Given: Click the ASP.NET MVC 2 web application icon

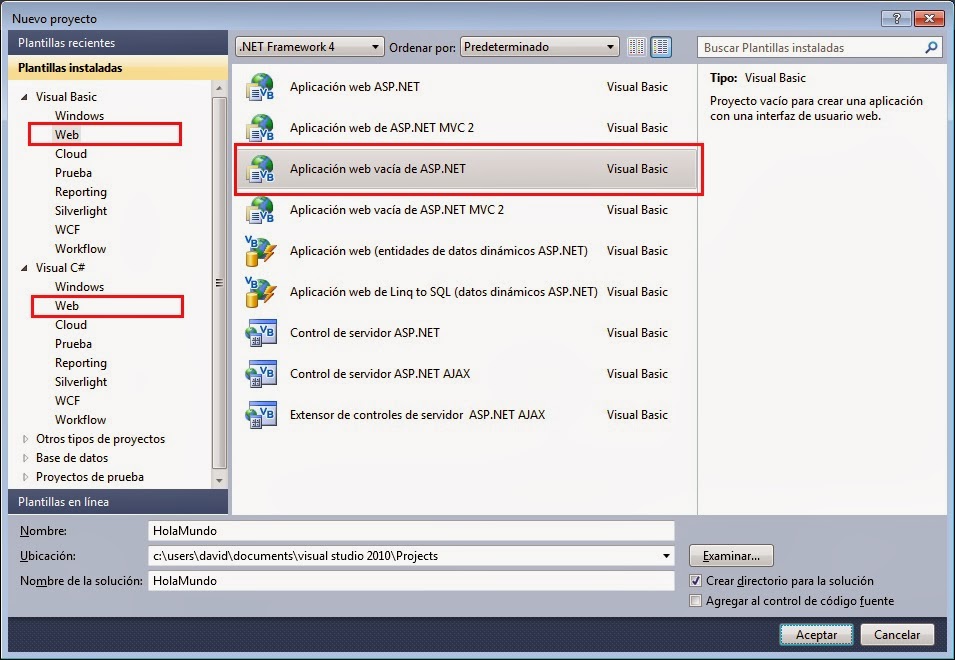Looking at the screenshot, I should [260, 128].
